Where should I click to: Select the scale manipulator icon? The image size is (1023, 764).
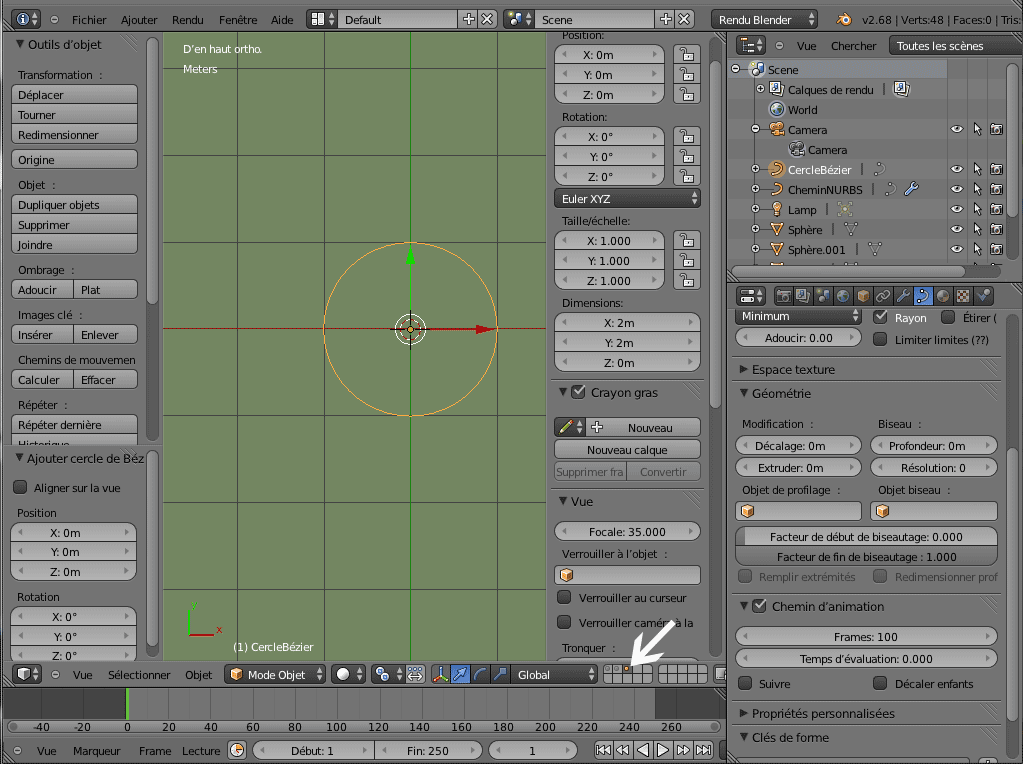[x=500, y=675]
